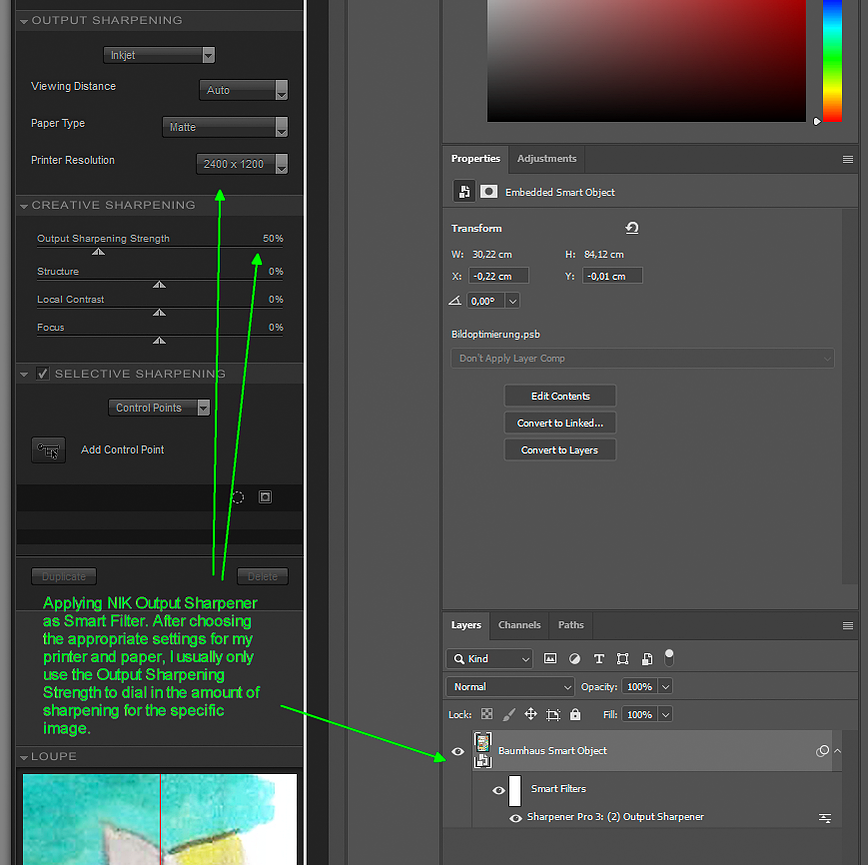Click the reset transform arrow icon

point(632,228)
